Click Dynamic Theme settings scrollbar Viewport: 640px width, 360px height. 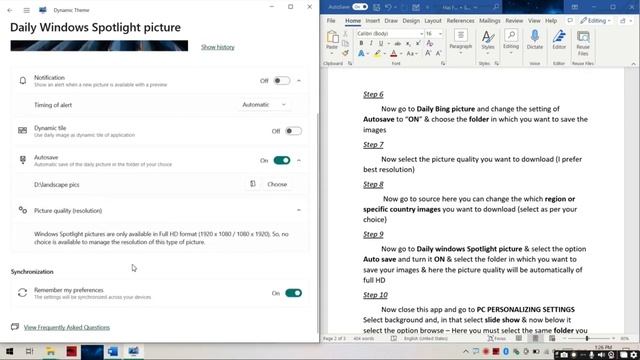318,222
